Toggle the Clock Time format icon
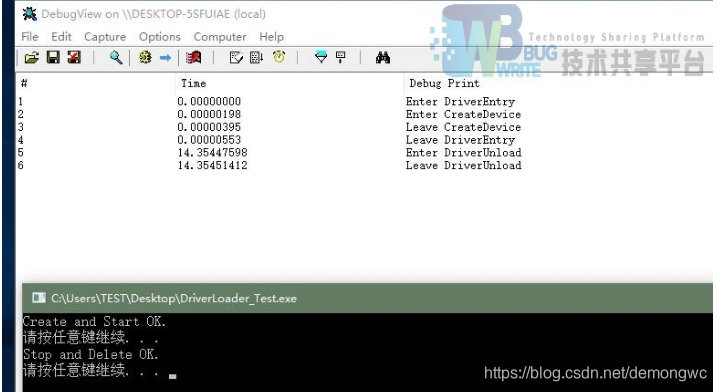This screenshot has width=717, height=392. click(279, 57)
